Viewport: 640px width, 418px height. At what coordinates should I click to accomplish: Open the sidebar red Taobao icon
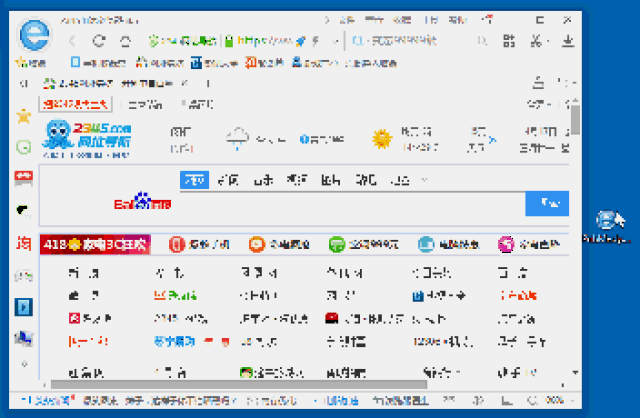[24, 243]
